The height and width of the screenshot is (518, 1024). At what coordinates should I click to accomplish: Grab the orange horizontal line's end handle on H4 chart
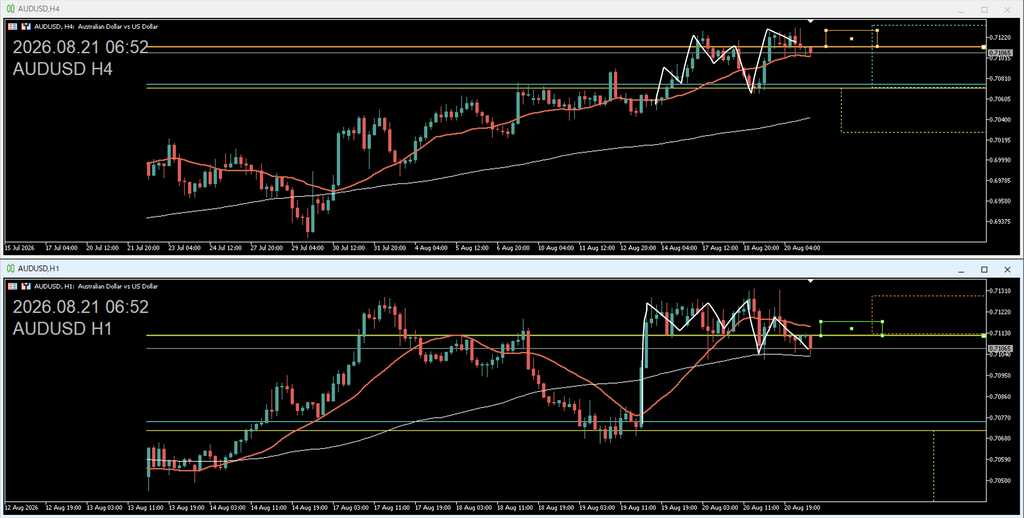click(984, 47)
